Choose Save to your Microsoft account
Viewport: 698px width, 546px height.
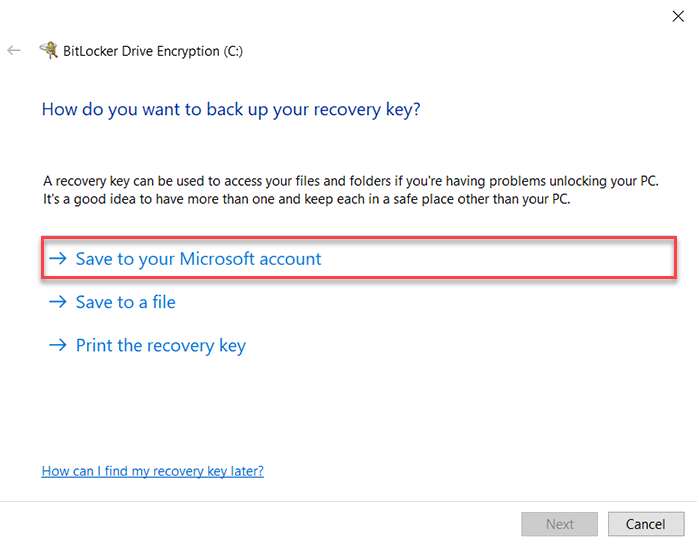[198, 259]
